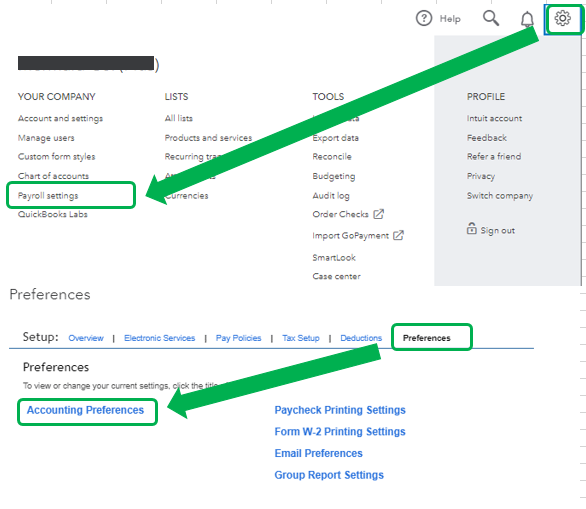
Task: Go to Chart of accounts
Action: [x=53, y=176]
